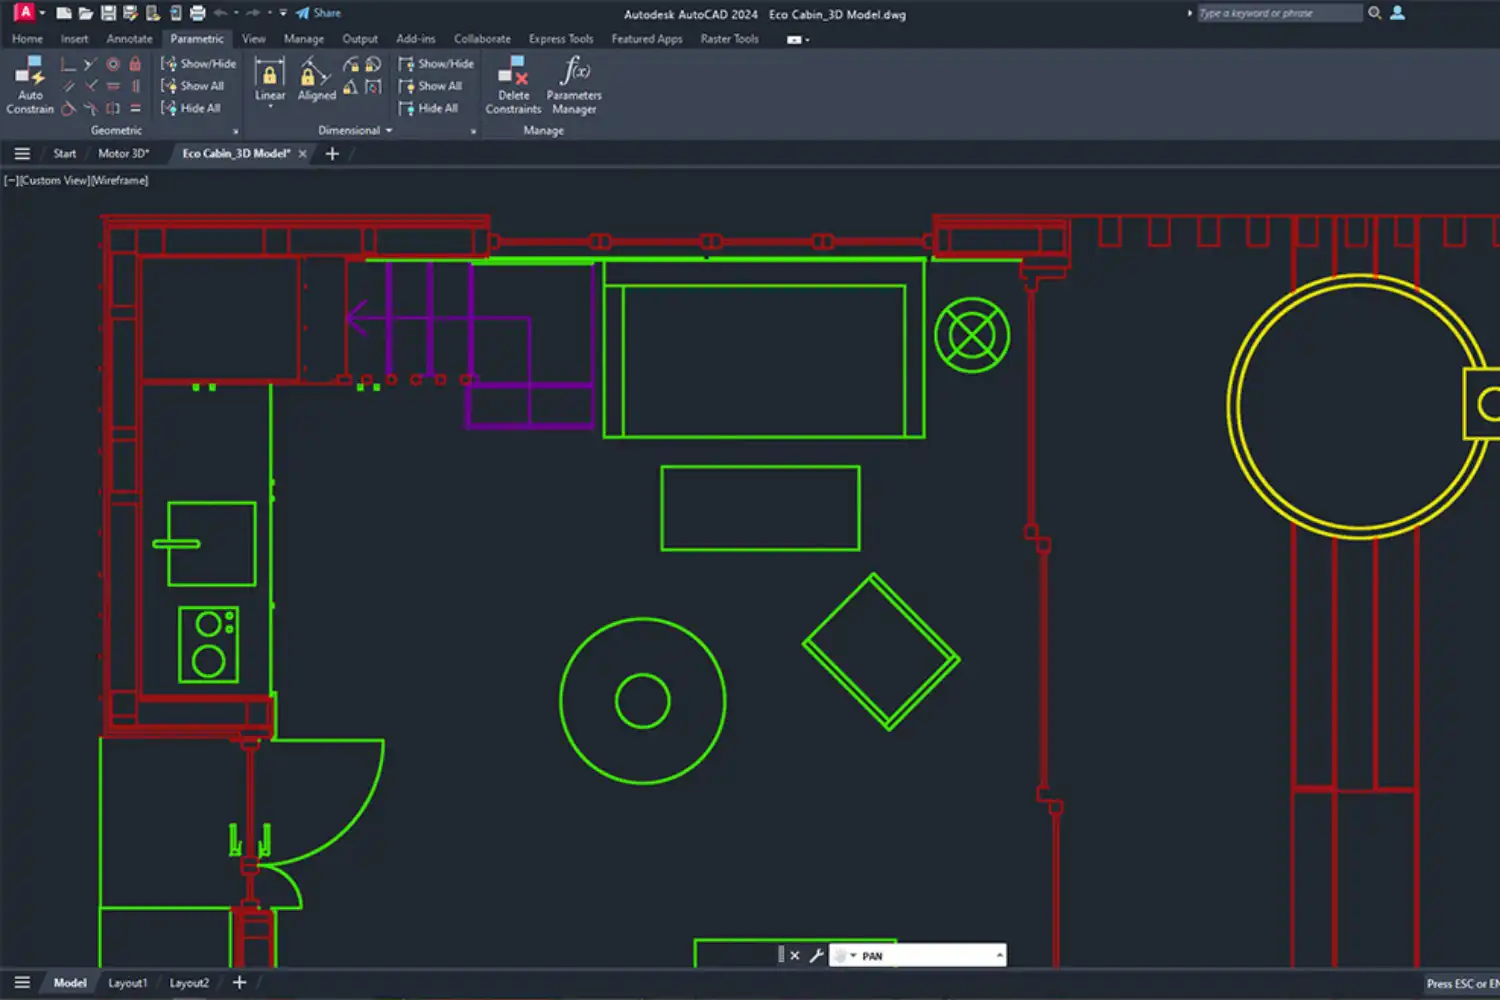The height and width of the screenshot is (1000, 1500).
Task: Open the Motor 3D drawing tab
Action: (122, 153)
